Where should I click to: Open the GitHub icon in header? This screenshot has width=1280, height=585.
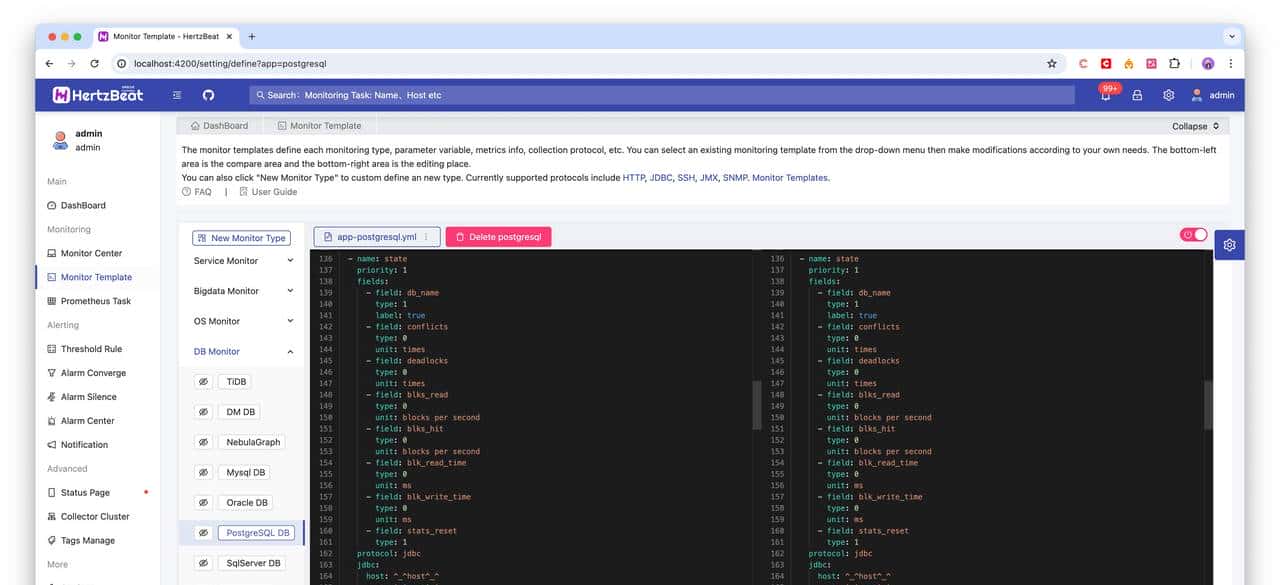click(208, 95)
